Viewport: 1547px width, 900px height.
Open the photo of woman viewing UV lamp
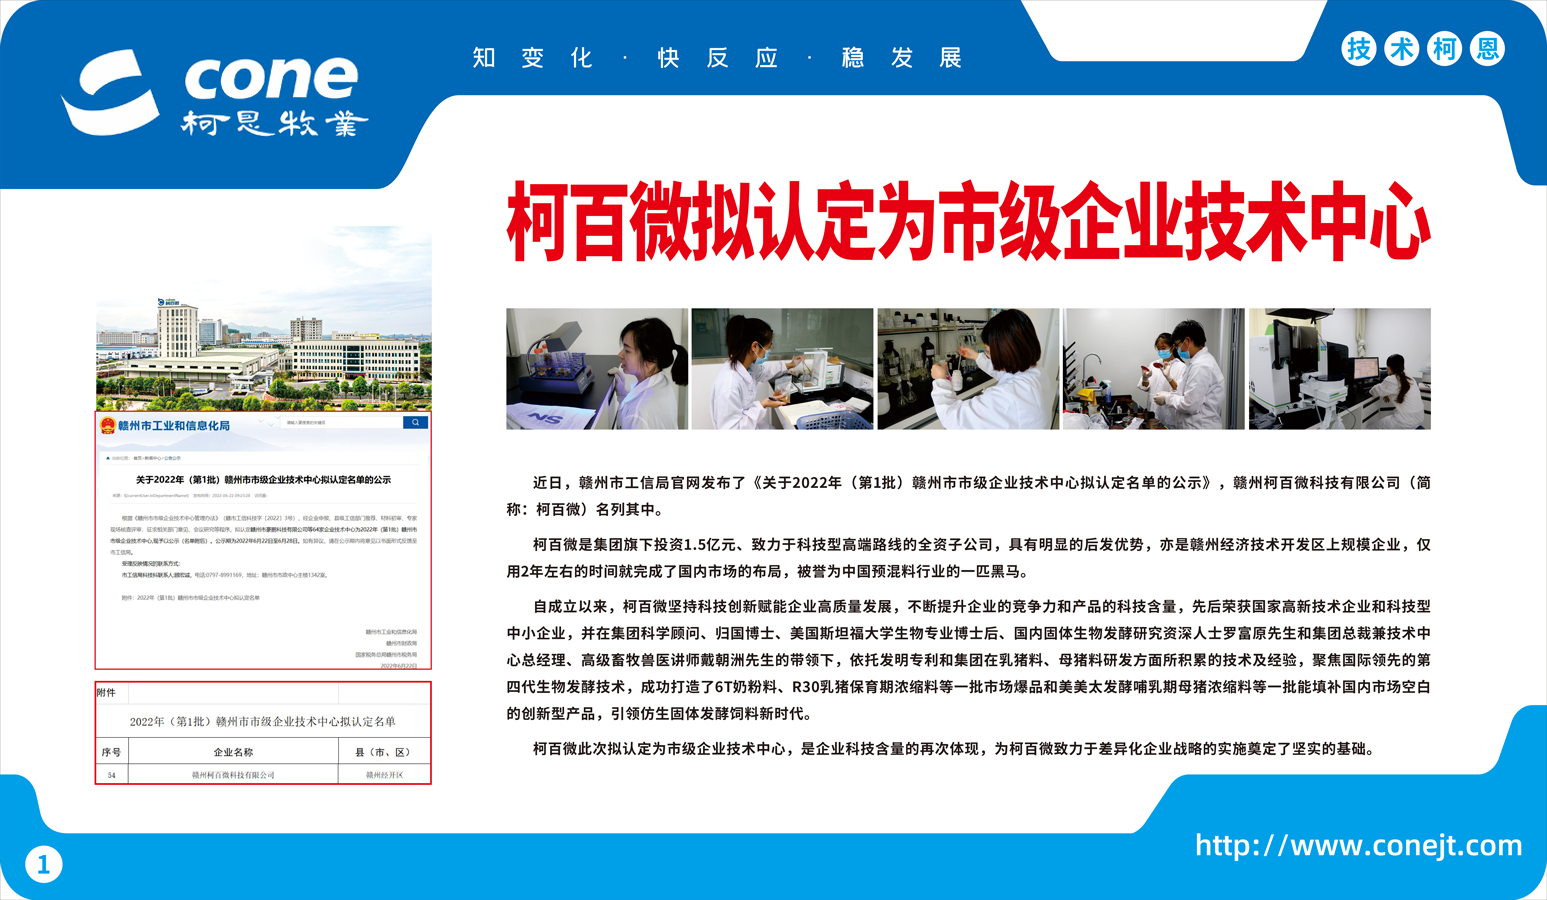pyautogui.click(x=597, y=369)
